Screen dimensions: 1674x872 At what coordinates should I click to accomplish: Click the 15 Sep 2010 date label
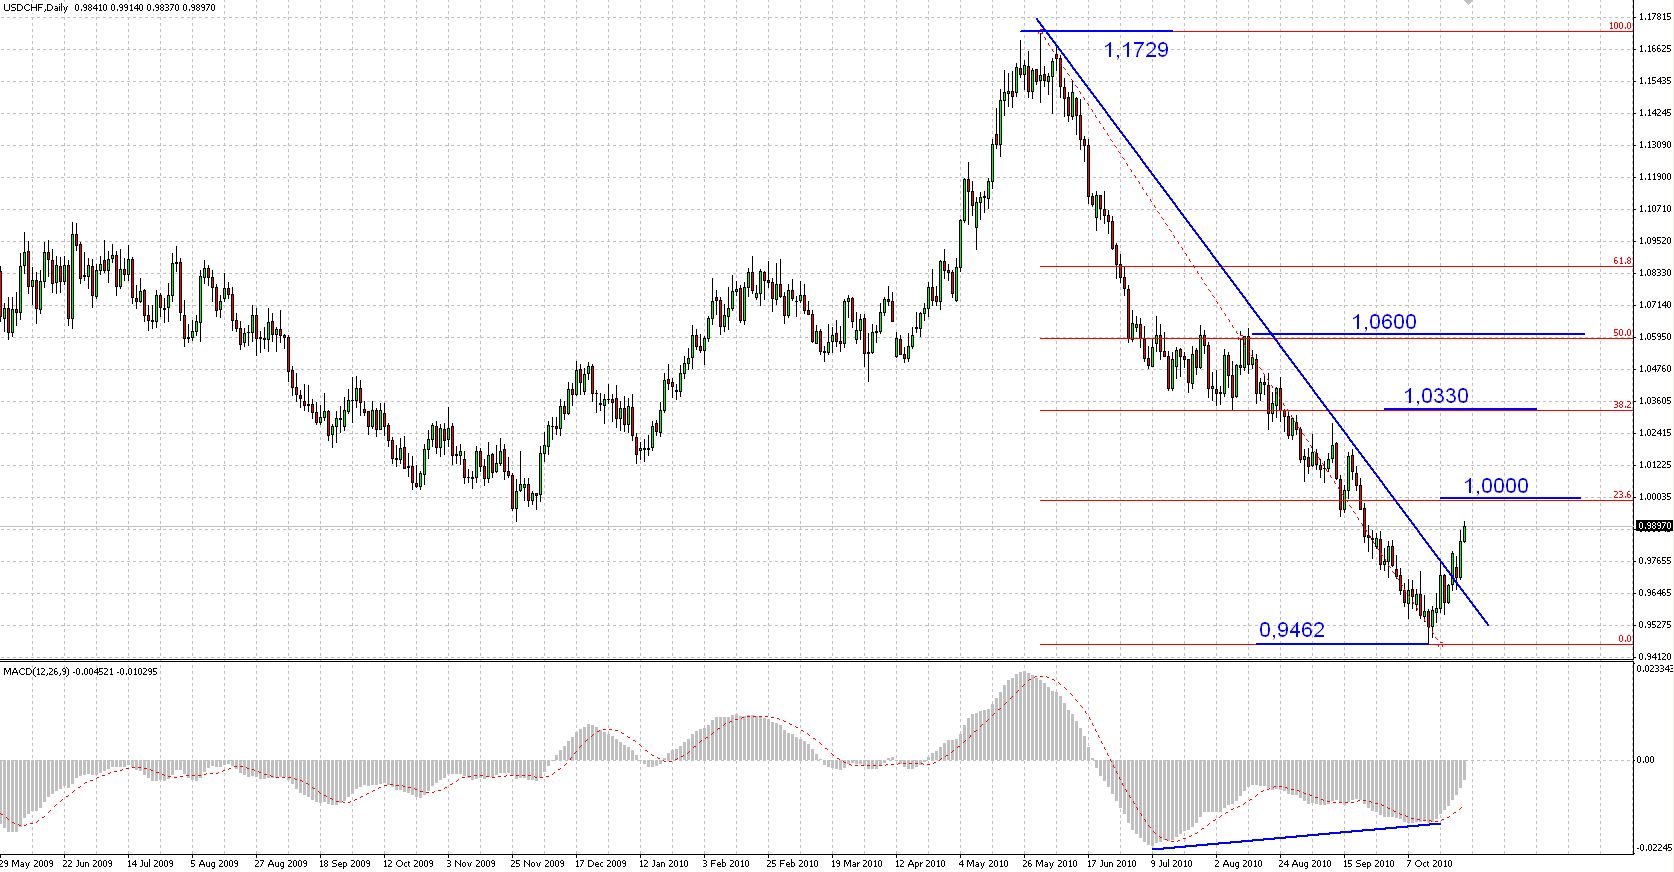click(x=1369, y=862)
